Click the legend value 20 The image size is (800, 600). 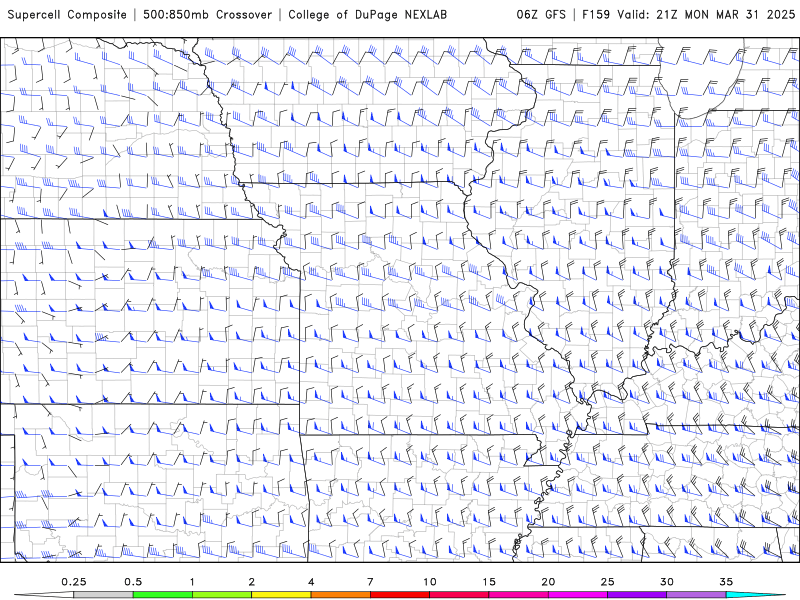click(x=548, y=582)
